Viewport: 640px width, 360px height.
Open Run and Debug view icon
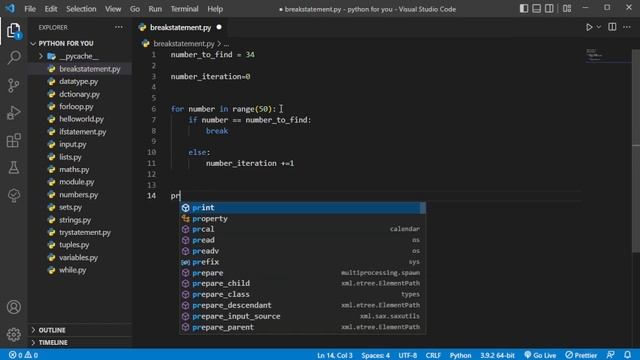[x=13, y=113]
